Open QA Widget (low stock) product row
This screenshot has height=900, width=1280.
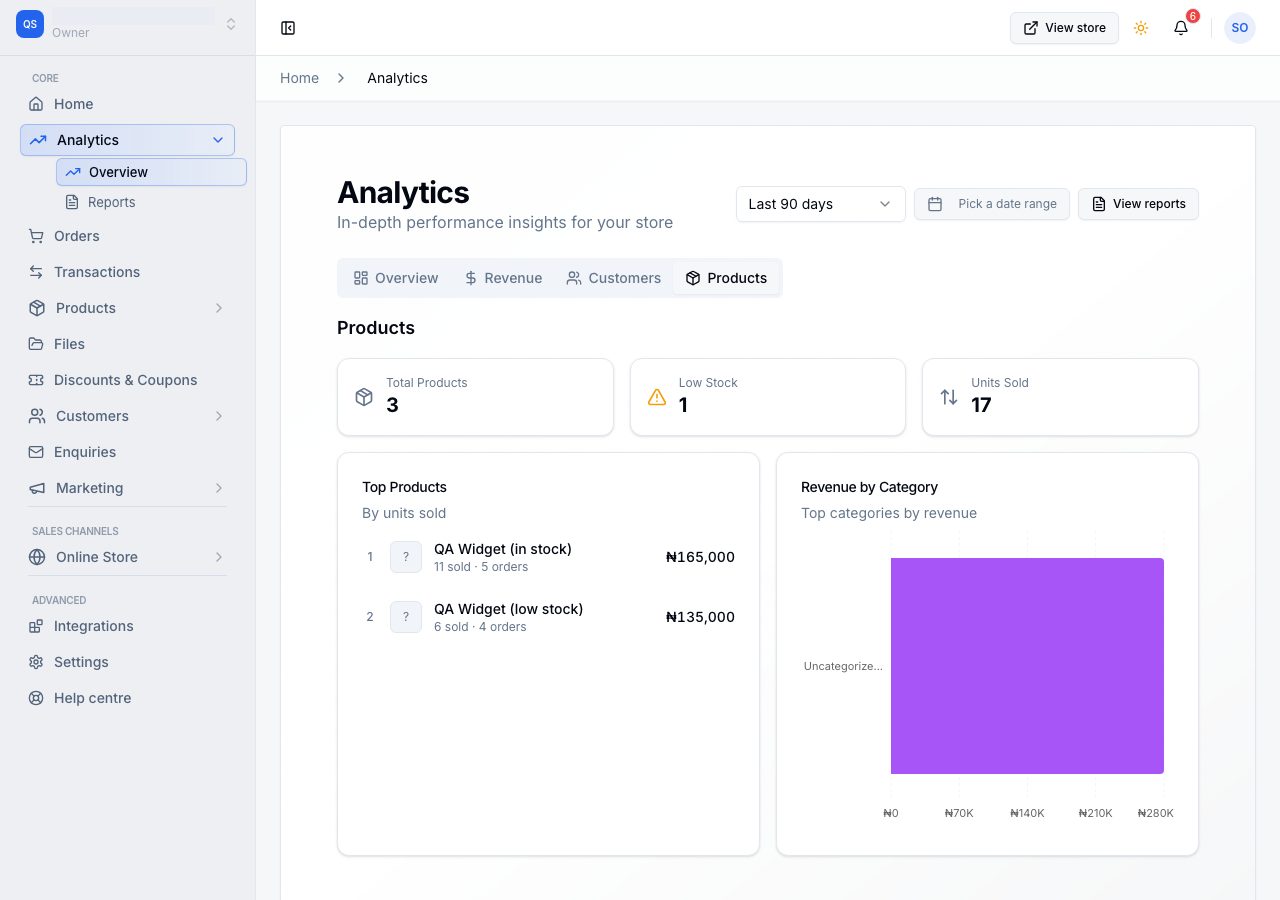(x=548, y=617)
